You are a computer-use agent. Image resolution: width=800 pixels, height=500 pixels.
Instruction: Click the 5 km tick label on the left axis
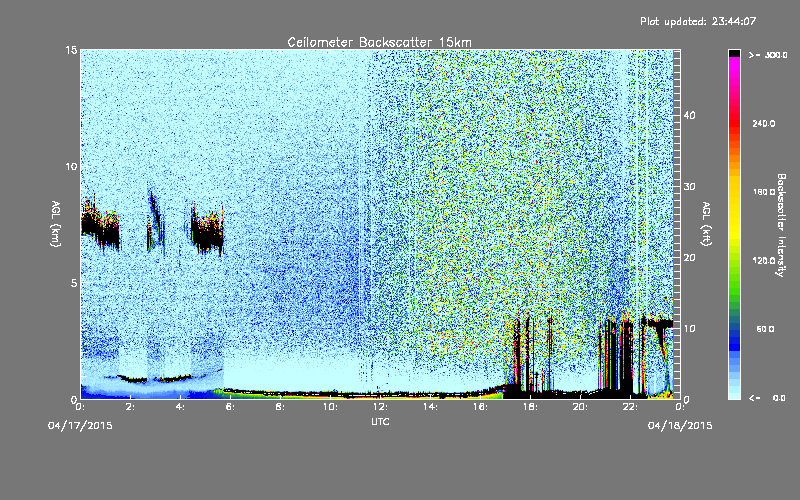pos(74,283)
